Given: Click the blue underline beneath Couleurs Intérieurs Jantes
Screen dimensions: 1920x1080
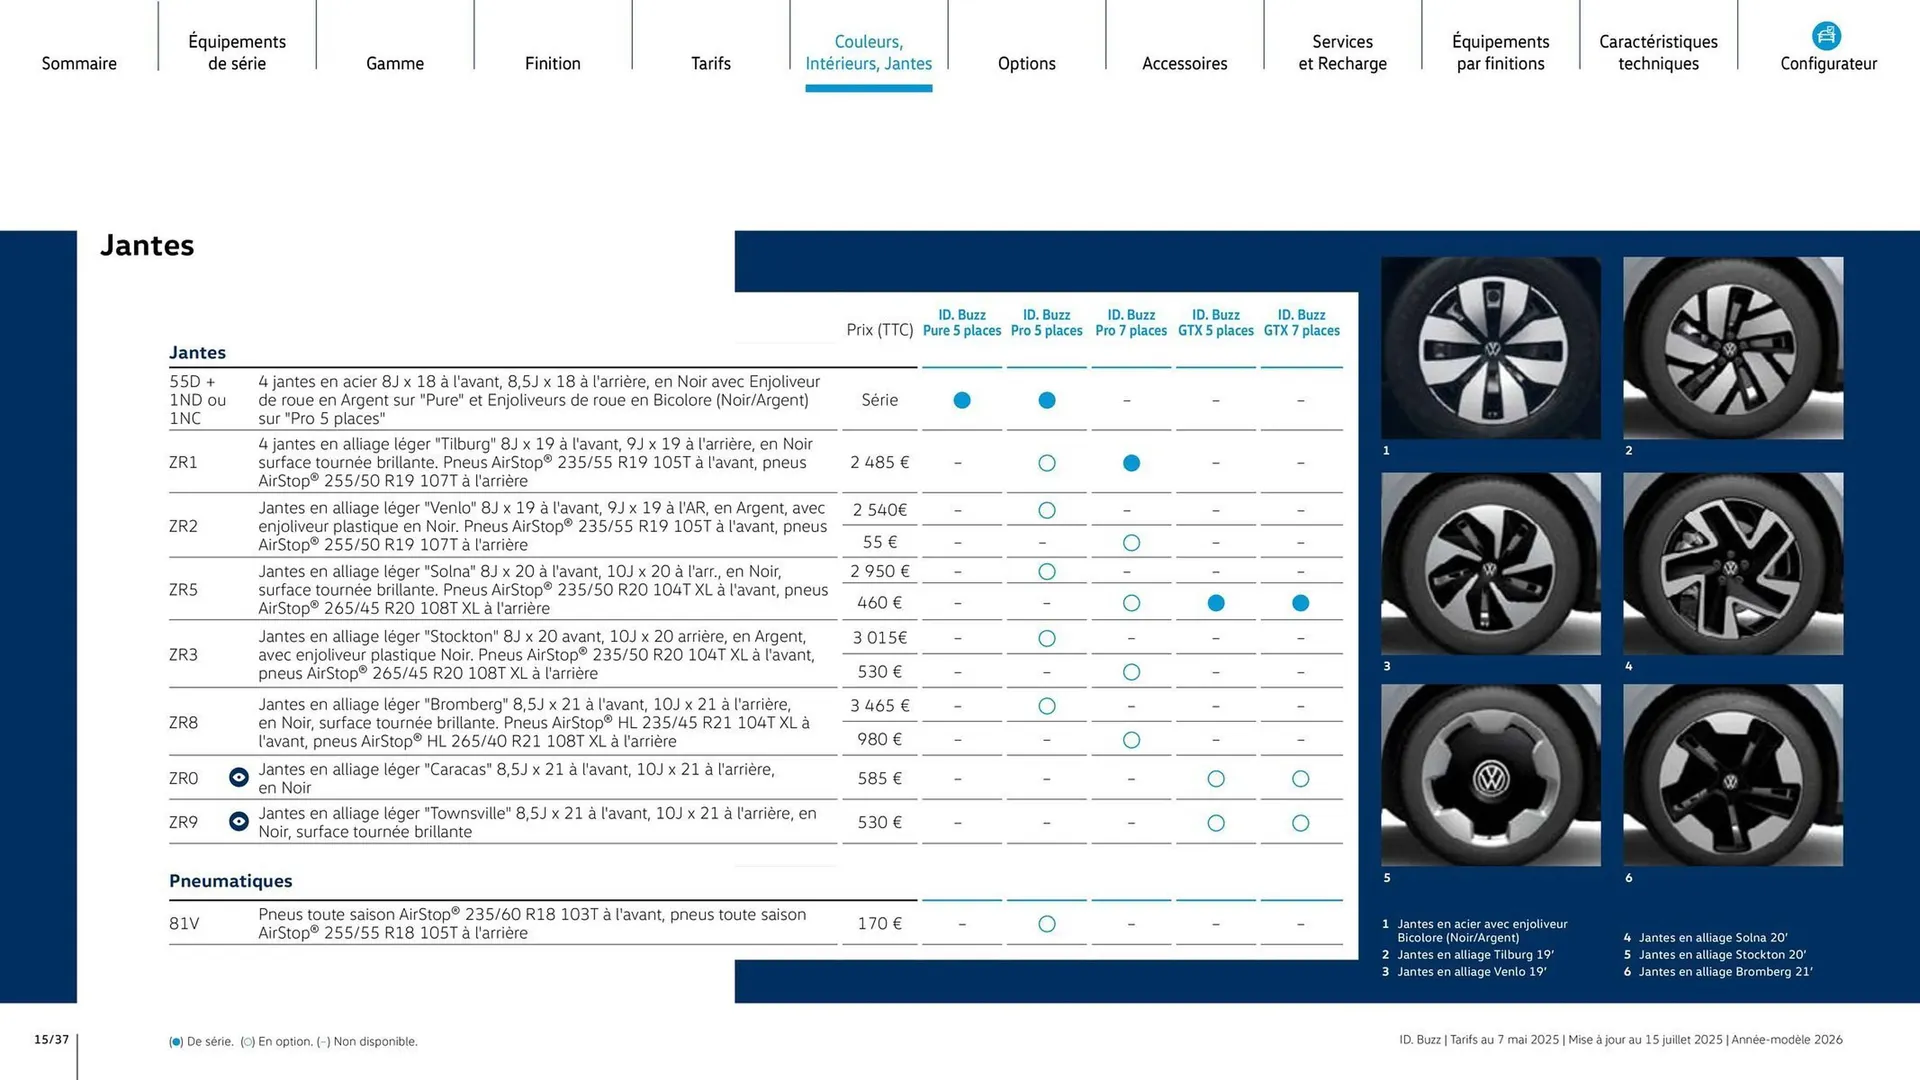Looking at the screenshot, I should pyautogui.click(x=868, y=88).
